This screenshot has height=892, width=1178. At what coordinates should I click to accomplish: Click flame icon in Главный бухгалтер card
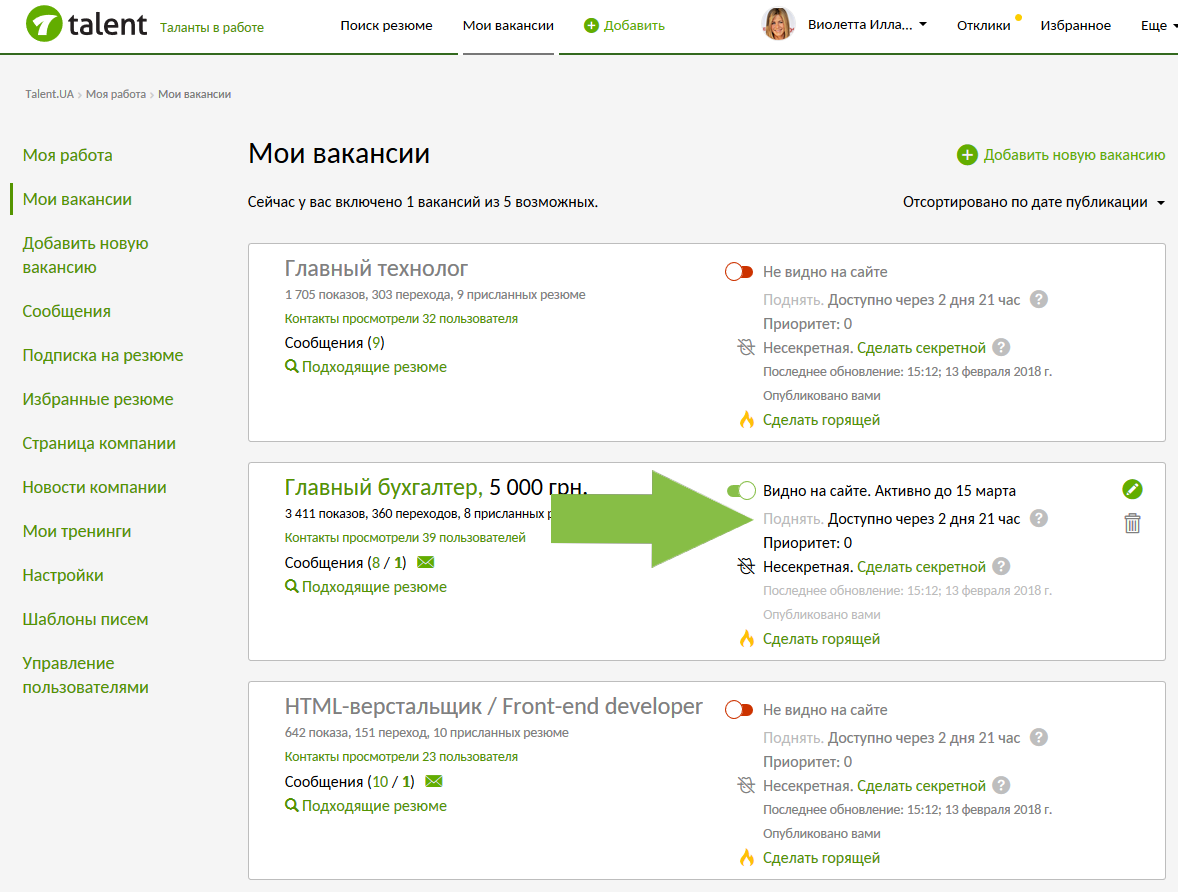pos(746,639)
